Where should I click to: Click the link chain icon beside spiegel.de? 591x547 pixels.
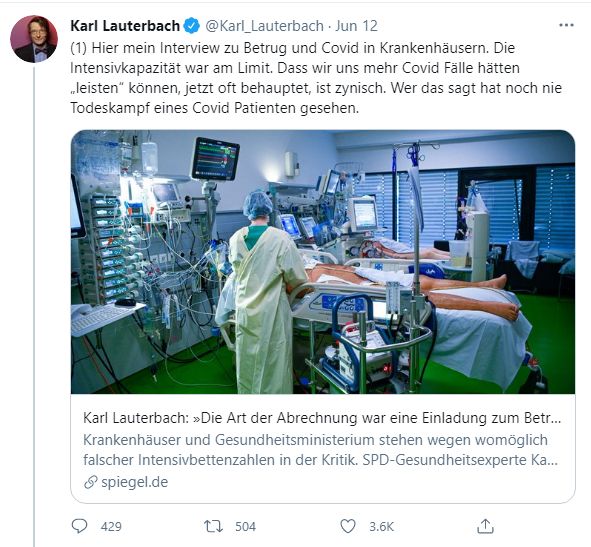(x=90, y=482)
